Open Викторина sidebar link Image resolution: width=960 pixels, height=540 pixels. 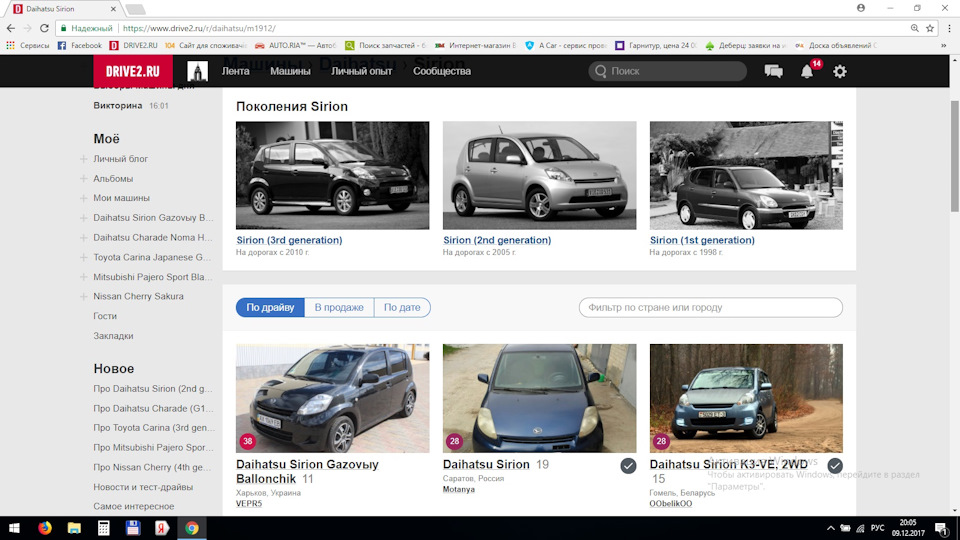click(118, 105)
